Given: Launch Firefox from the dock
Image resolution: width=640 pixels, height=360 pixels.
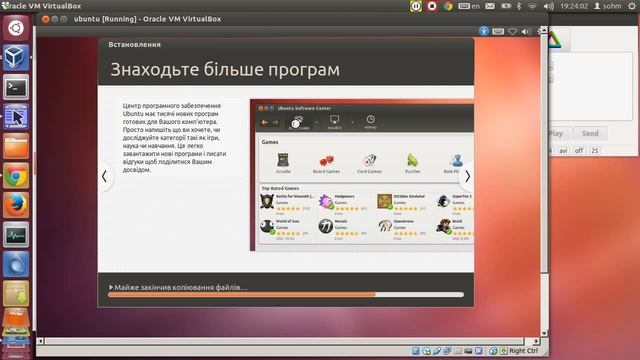Looking at the screenshot, I should click(x=16, y=205).
